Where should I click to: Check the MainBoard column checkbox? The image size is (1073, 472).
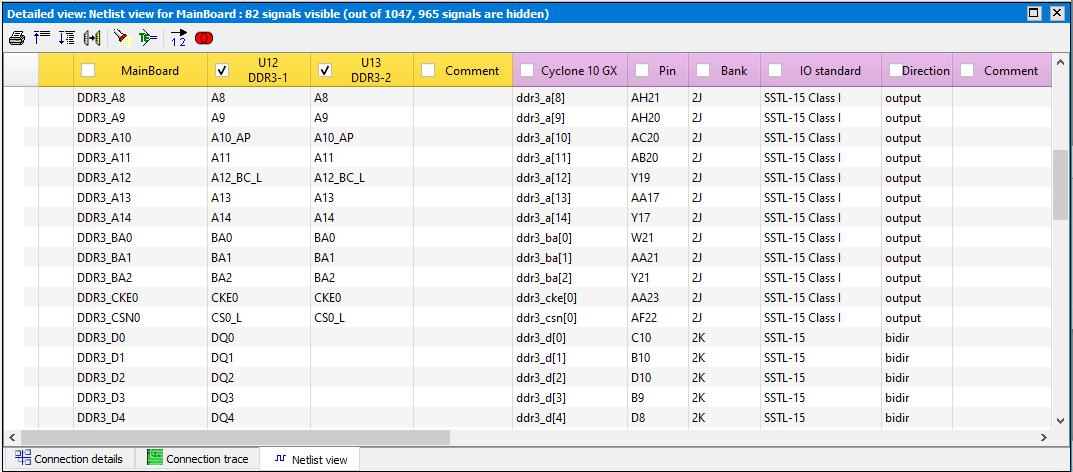click(88, 70)
